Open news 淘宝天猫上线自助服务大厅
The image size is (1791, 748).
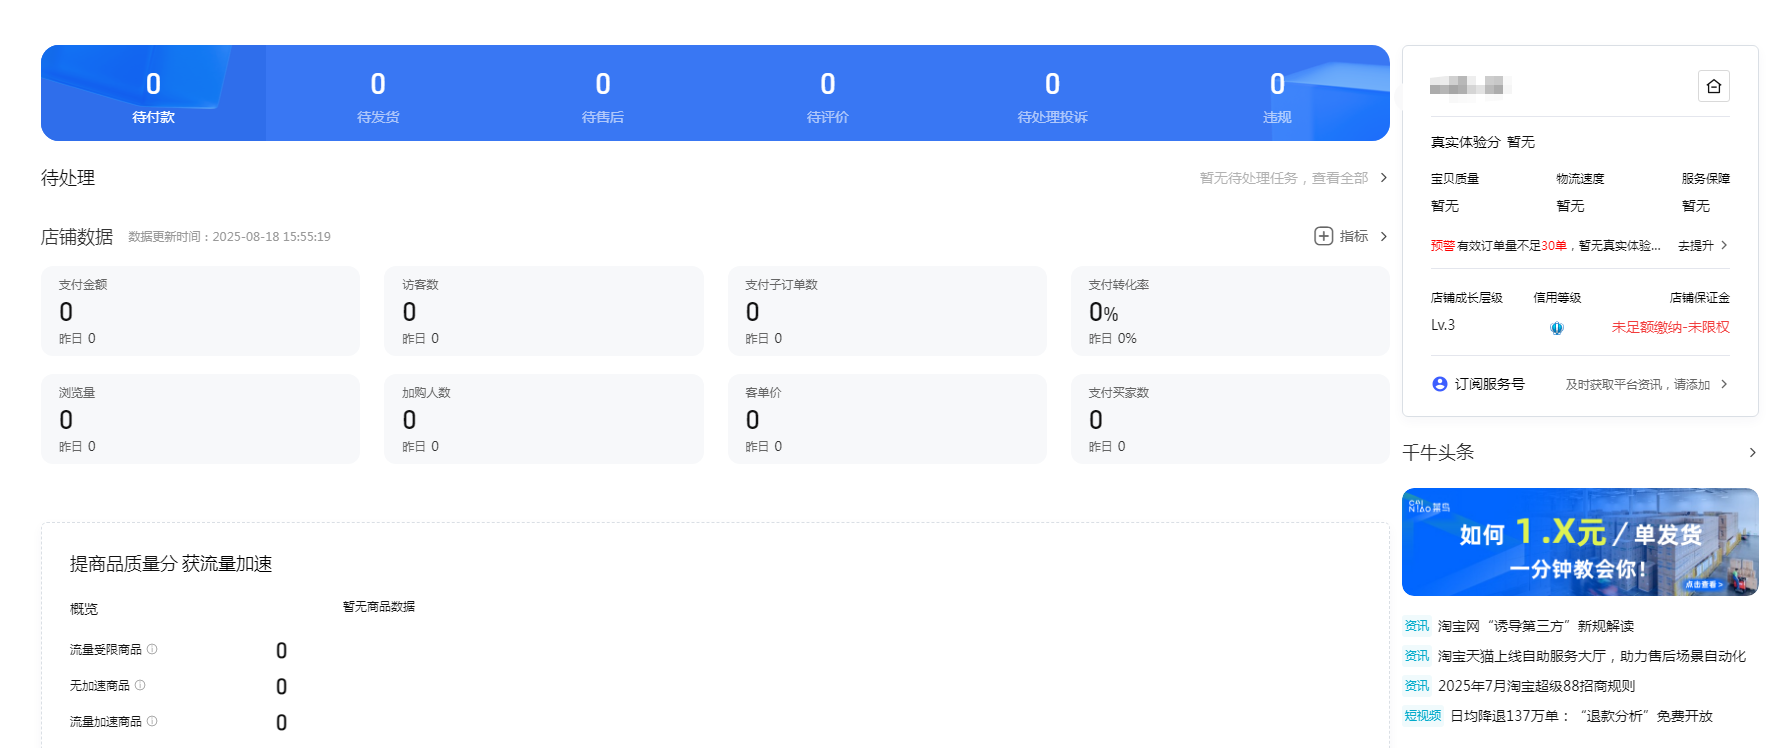pyautogui.click(x=1592, y=656)
